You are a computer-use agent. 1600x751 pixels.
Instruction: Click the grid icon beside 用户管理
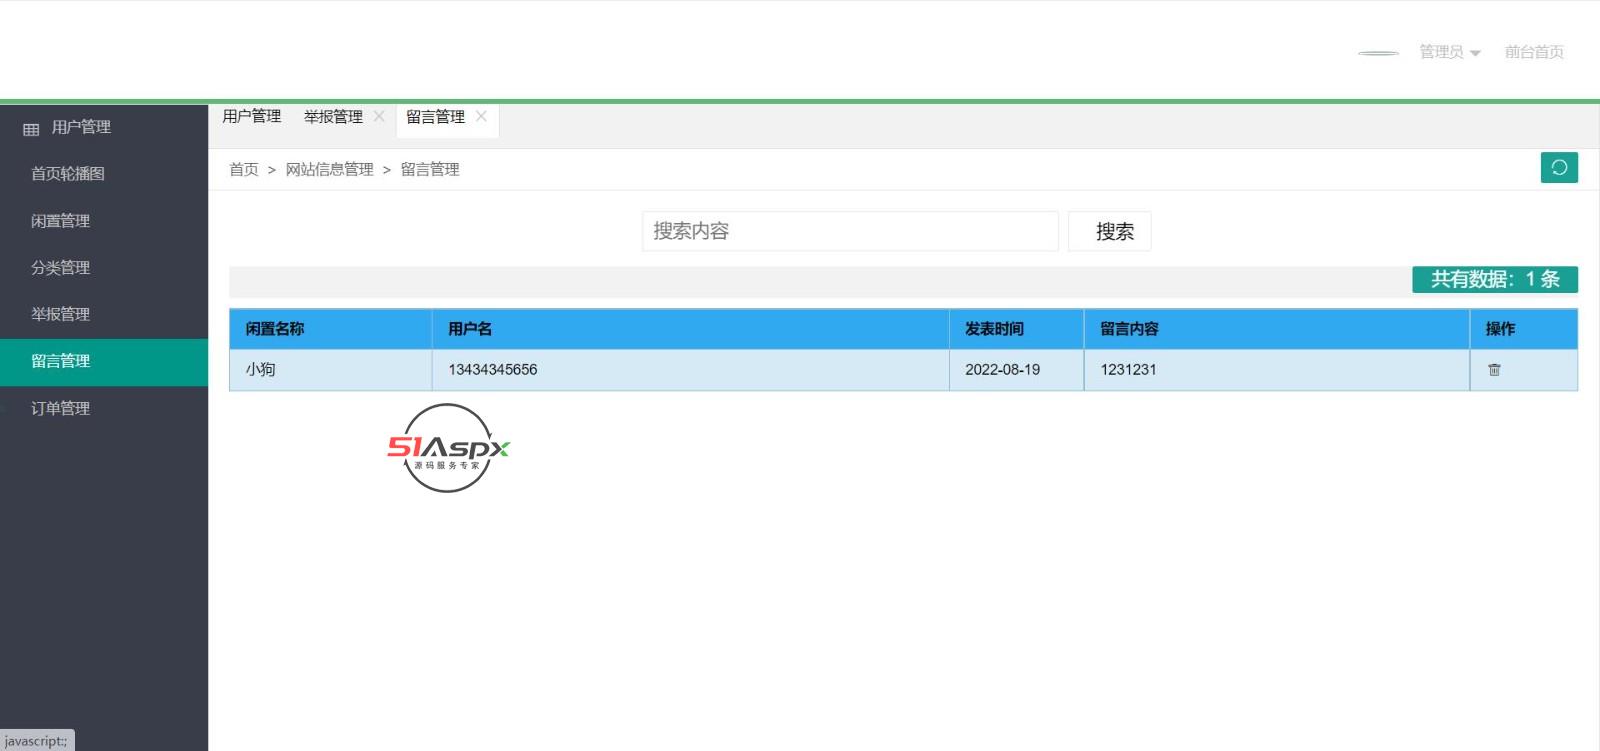pyautogui.click(x=31, y=129)
